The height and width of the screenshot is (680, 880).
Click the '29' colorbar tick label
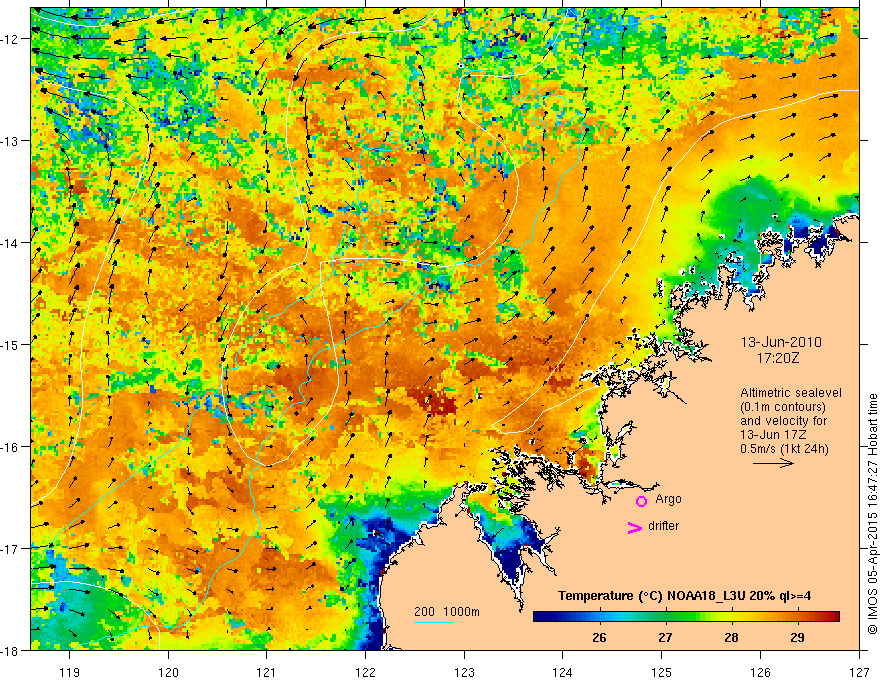coord(798,638)
